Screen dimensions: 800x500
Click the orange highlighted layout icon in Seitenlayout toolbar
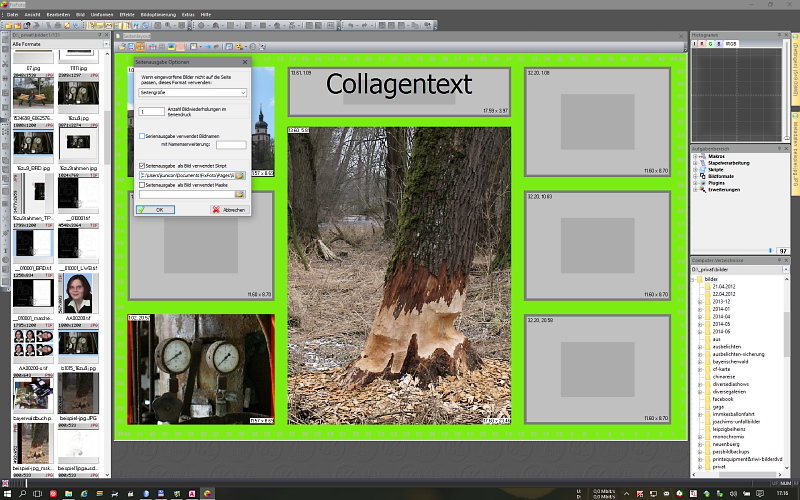140,46
